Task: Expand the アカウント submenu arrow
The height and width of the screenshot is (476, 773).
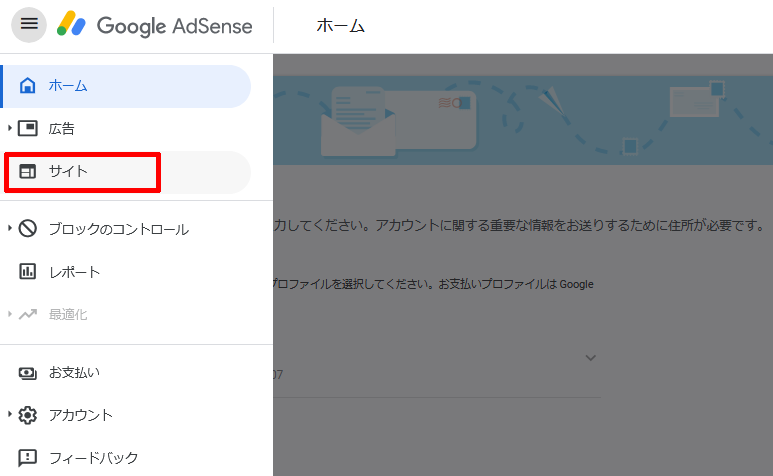Action: click(x=9, y=414)
